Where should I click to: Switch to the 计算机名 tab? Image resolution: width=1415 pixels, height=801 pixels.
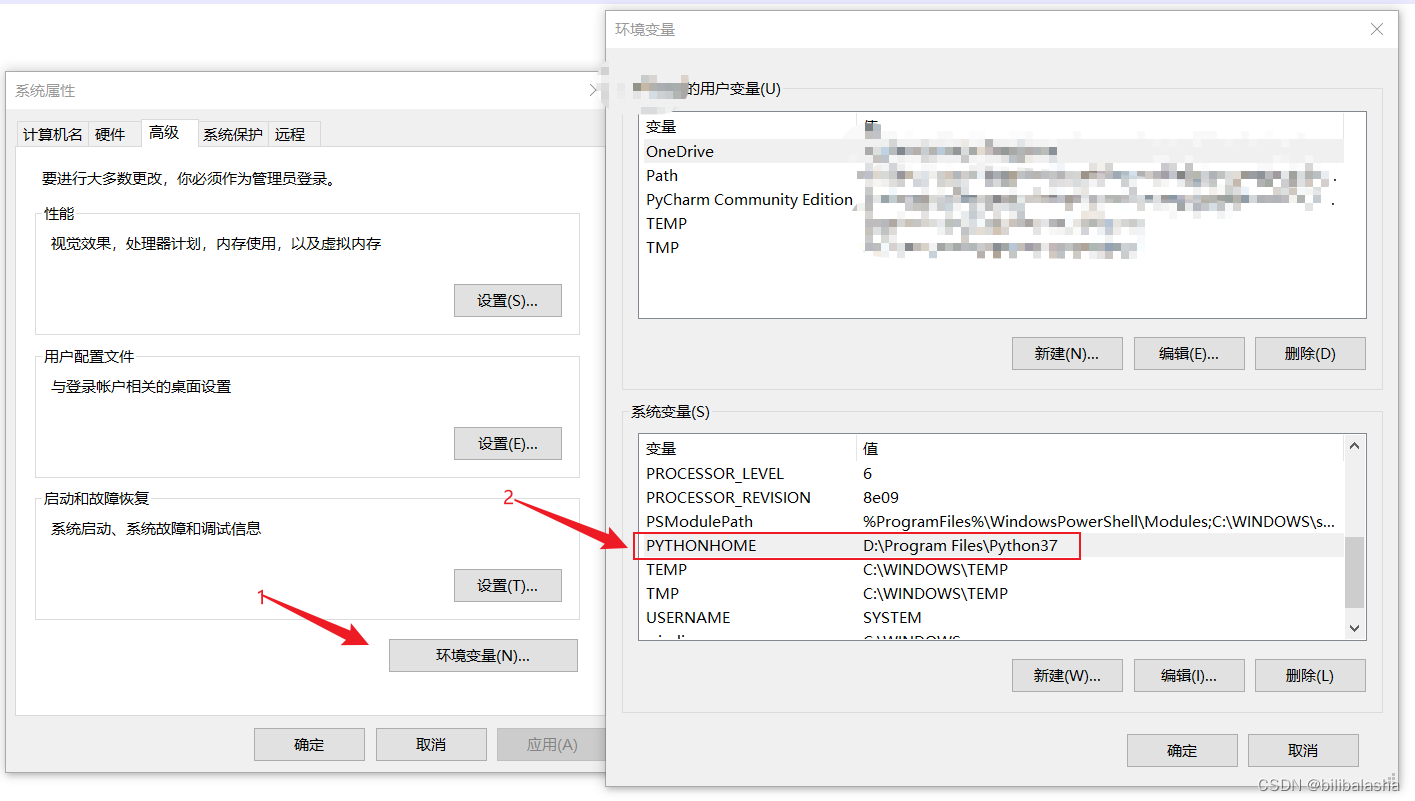53,134
